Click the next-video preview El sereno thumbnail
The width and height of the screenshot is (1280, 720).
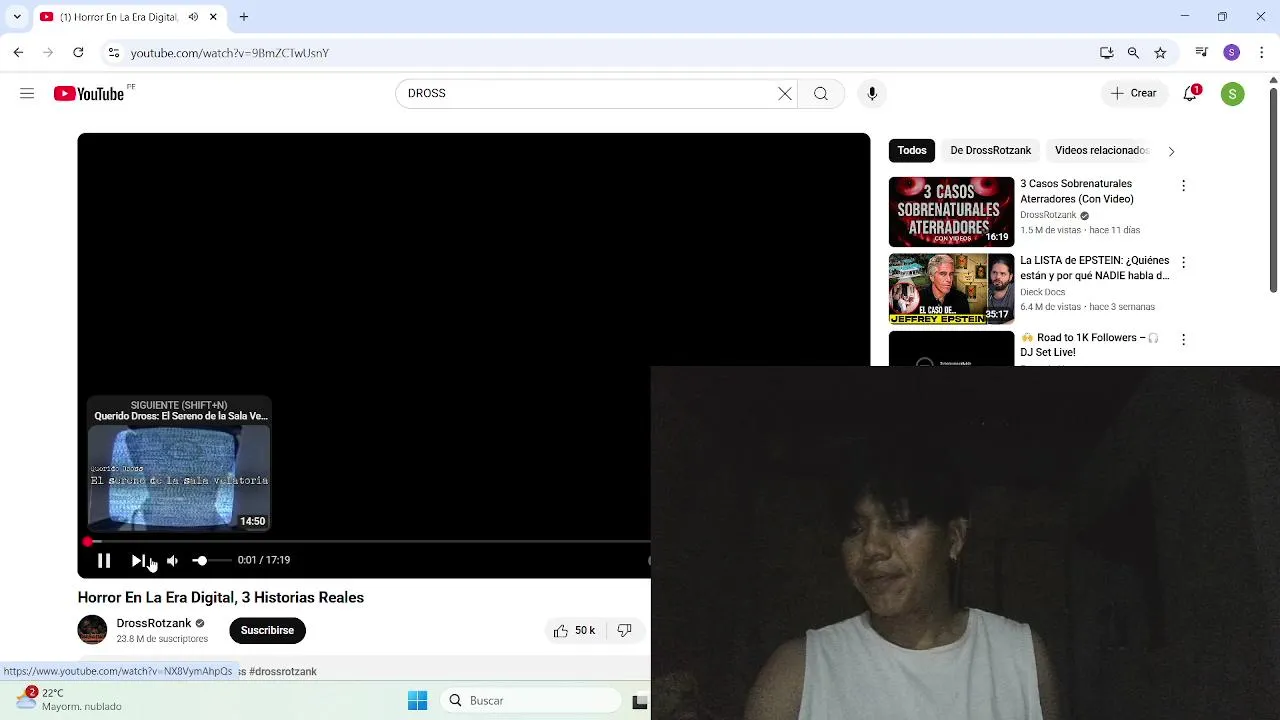click(179, 478)
